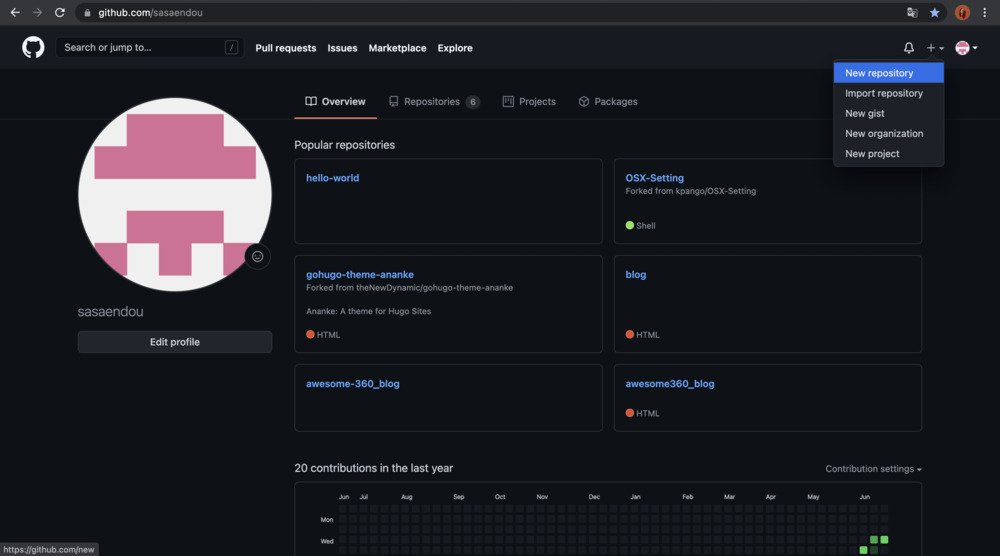
Task: Open the user avatar dropdown menu
Action: click(966, 48)
